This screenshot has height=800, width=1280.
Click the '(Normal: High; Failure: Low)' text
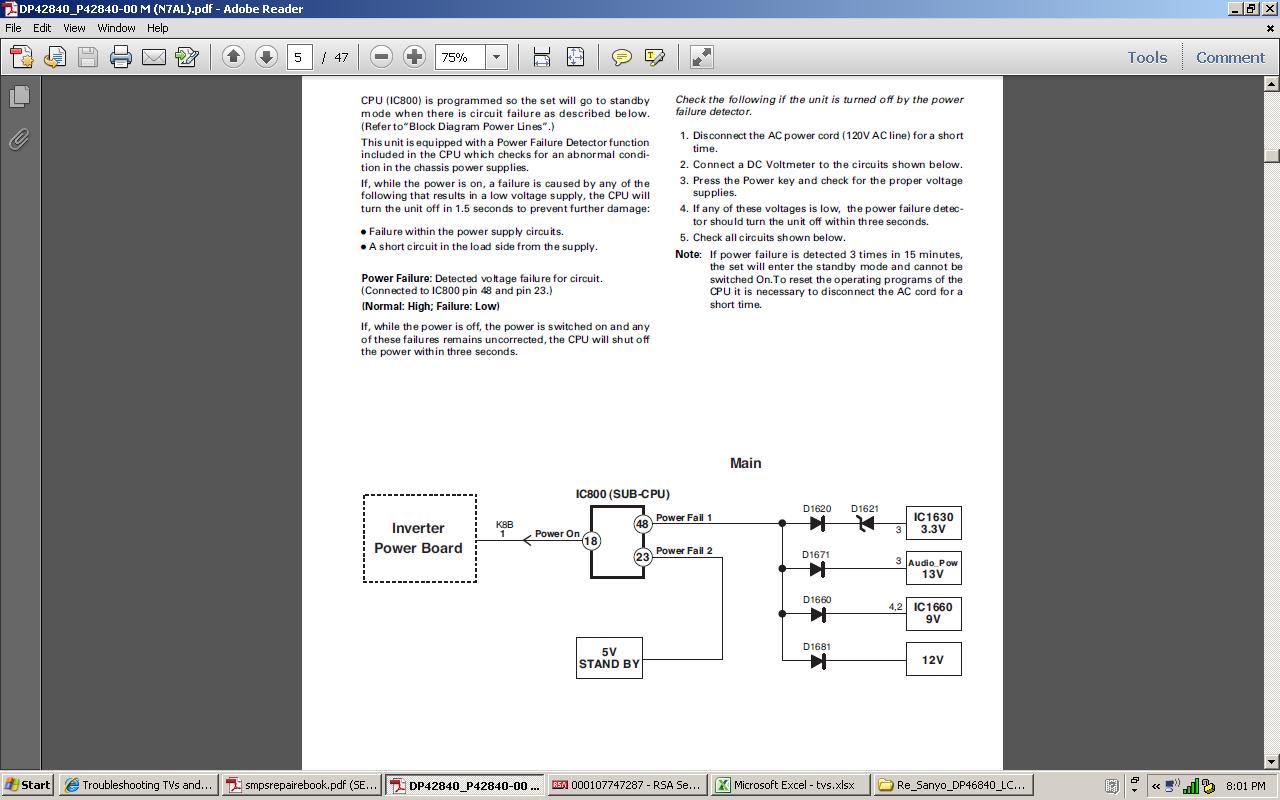[430, 307]
